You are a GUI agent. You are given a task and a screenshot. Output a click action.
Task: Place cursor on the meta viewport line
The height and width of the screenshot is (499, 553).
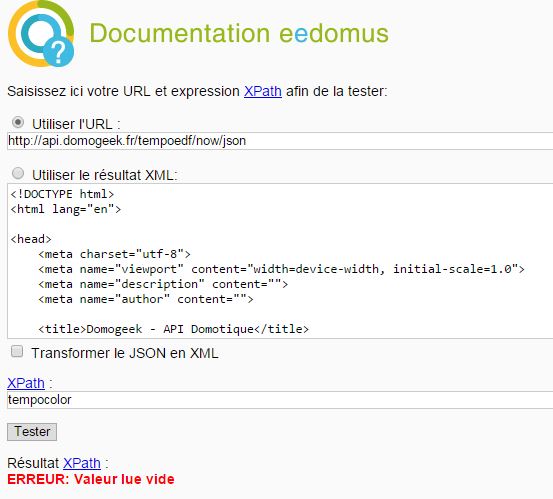(x=281, y=269)
